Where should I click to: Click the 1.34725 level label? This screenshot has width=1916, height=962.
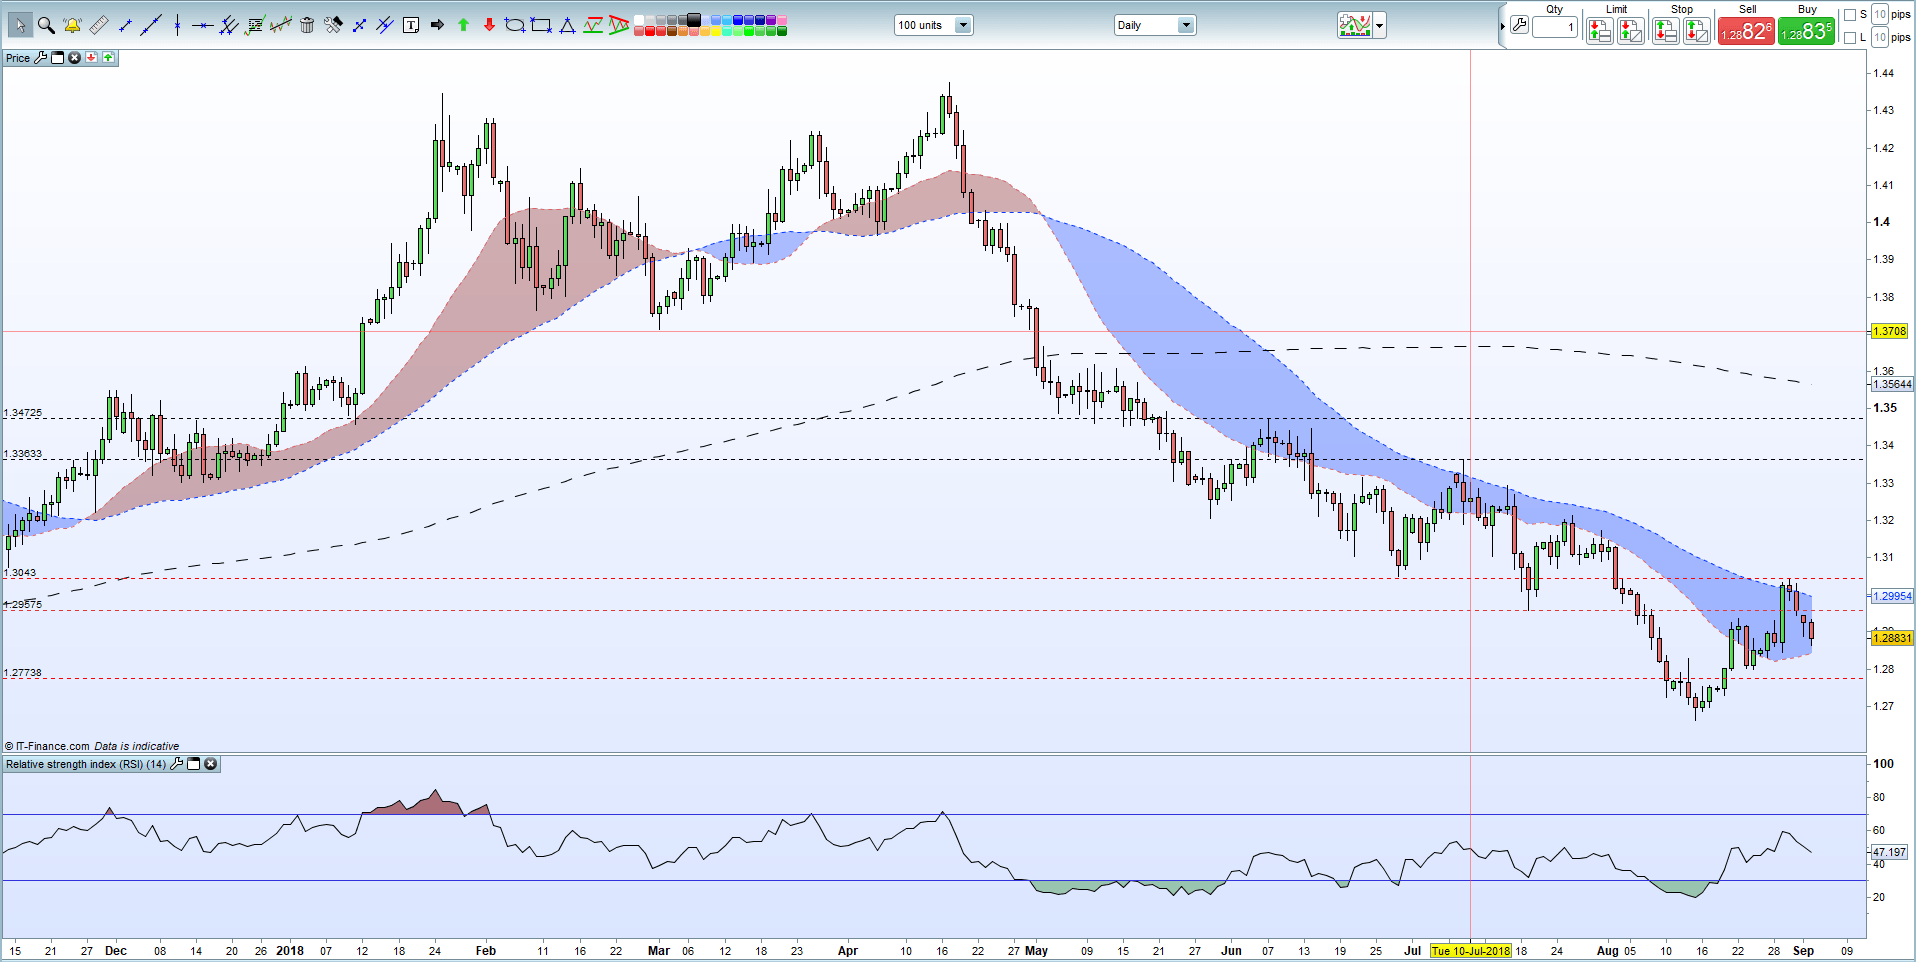tap(23, 412)
